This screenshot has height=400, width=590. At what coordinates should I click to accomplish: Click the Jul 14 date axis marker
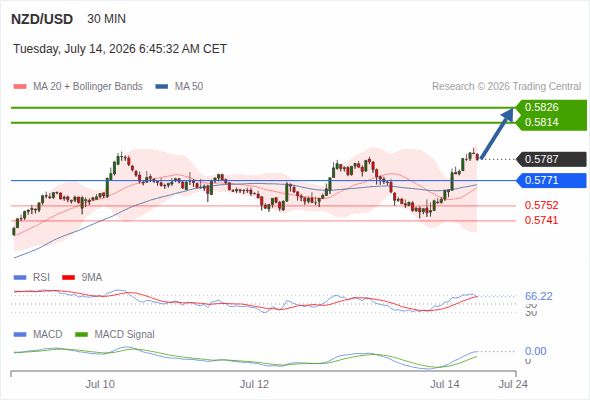[445, 384]
